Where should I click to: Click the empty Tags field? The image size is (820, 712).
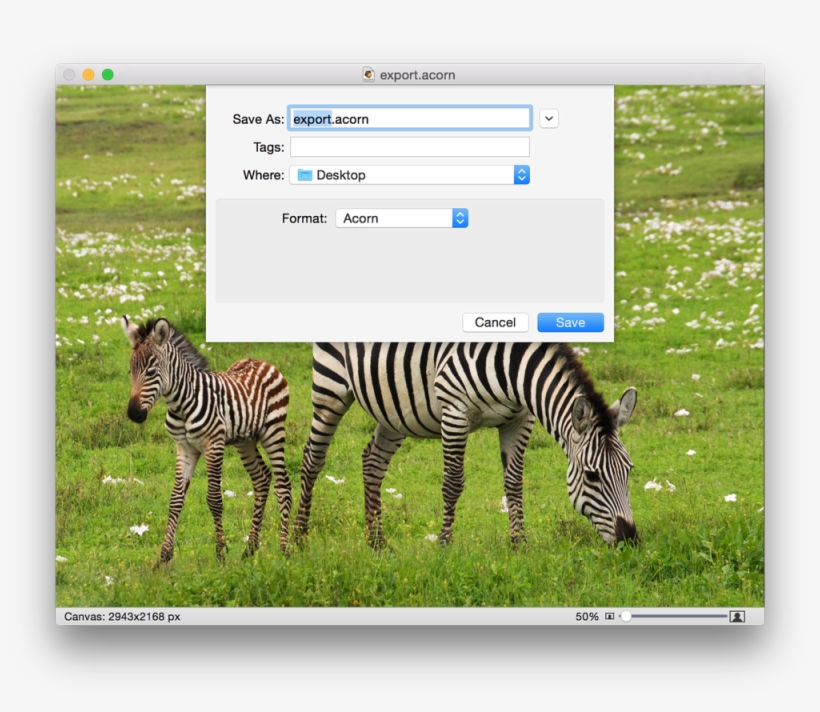409,147
